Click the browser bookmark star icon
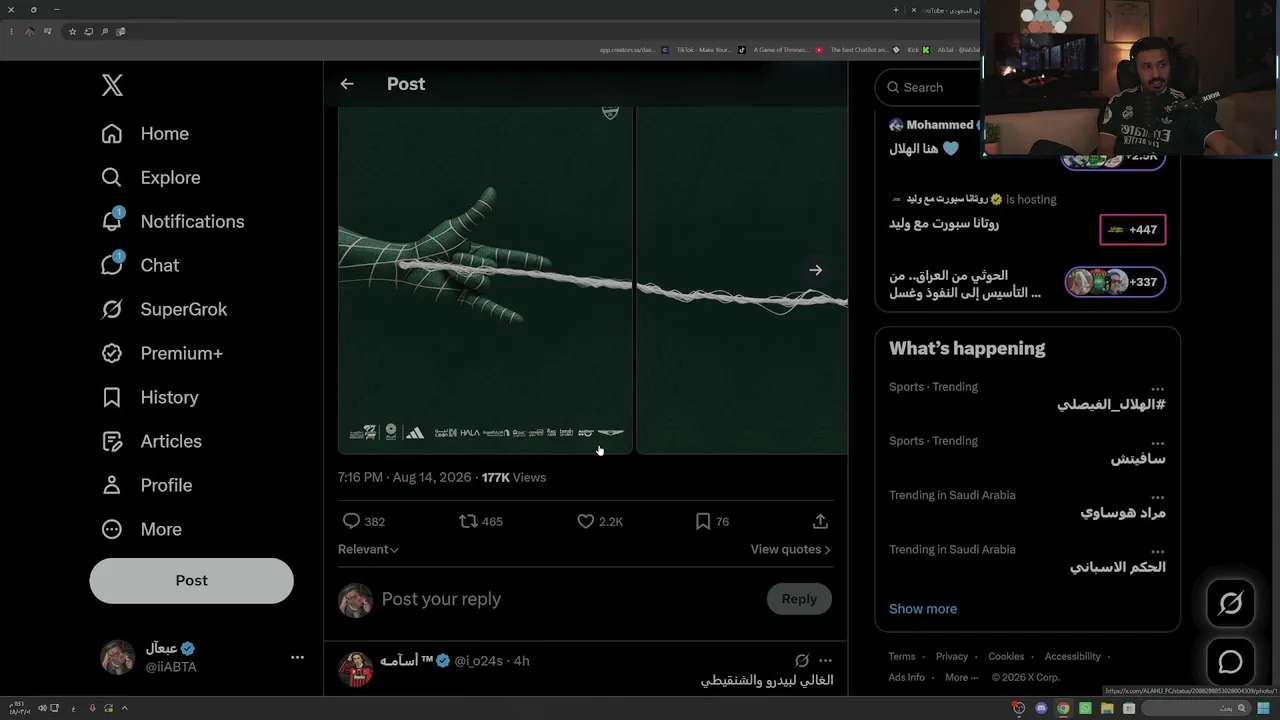The image size is (1280, 720). 72,32
